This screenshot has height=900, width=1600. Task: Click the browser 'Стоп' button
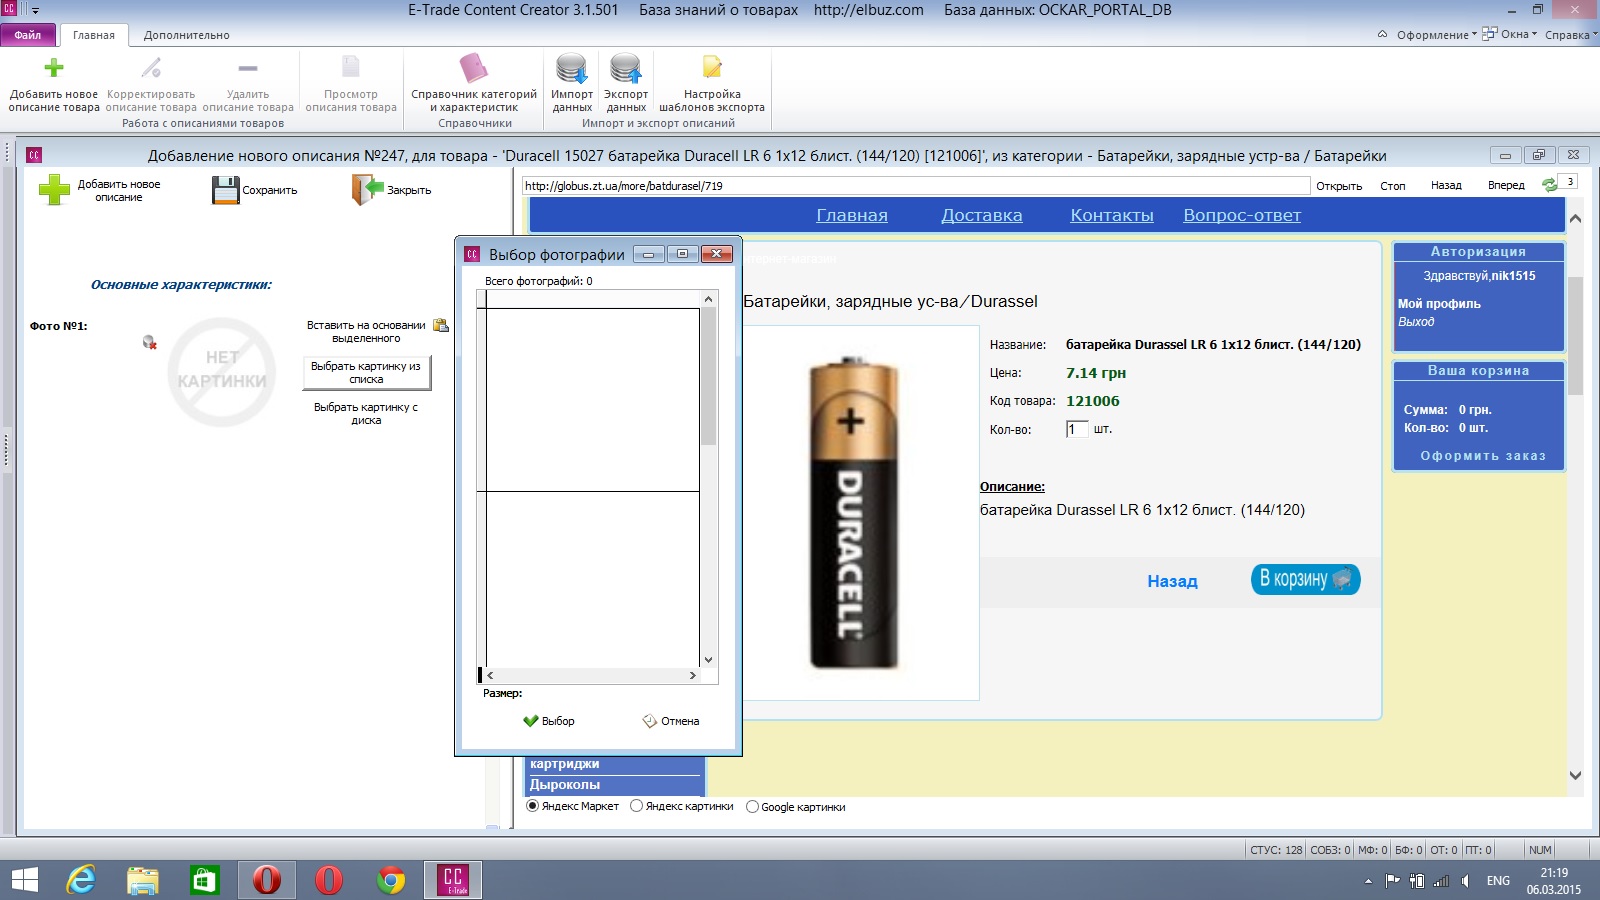coord(1393,186)
